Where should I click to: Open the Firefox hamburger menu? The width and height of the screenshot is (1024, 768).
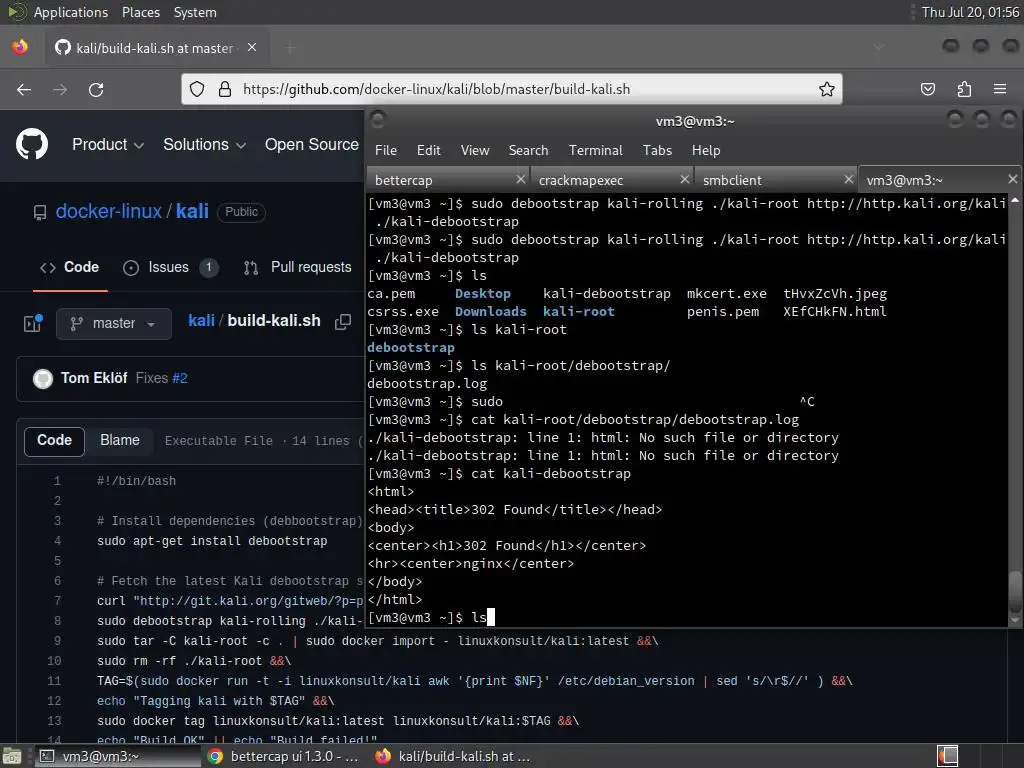(1000, 89)
